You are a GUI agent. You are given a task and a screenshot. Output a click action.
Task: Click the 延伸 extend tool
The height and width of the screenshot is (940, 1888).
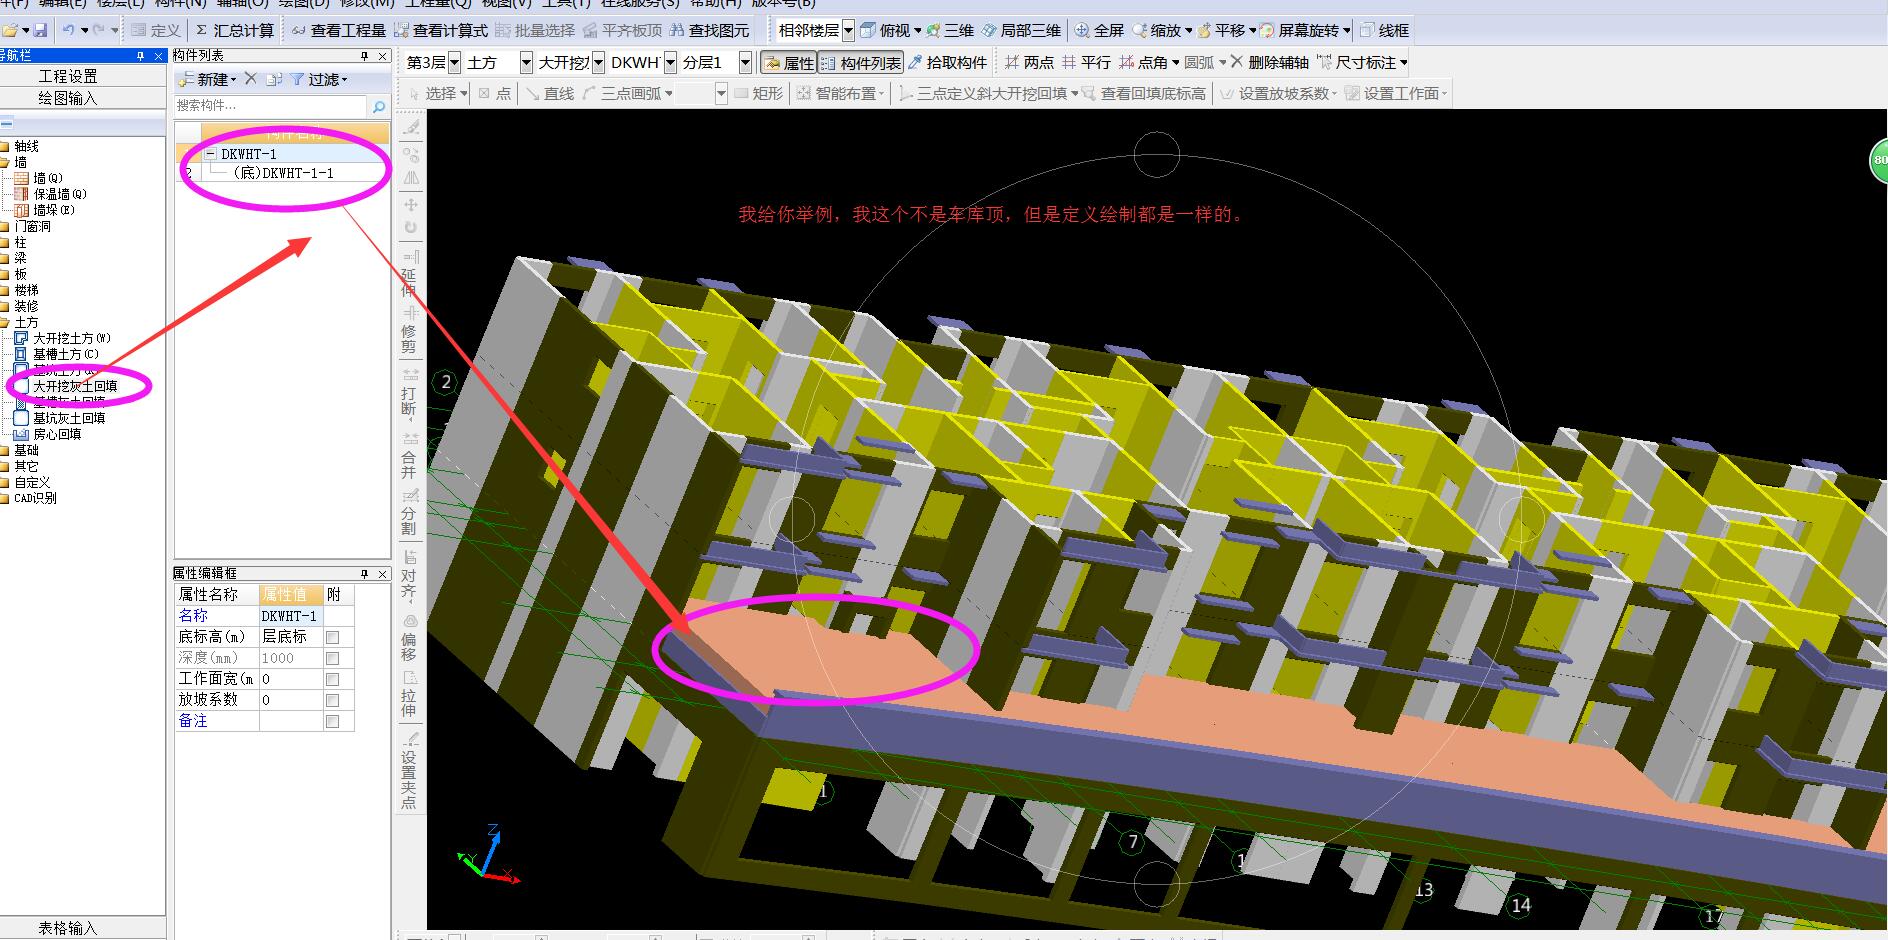pyautogui.click(x=410, y=273)
